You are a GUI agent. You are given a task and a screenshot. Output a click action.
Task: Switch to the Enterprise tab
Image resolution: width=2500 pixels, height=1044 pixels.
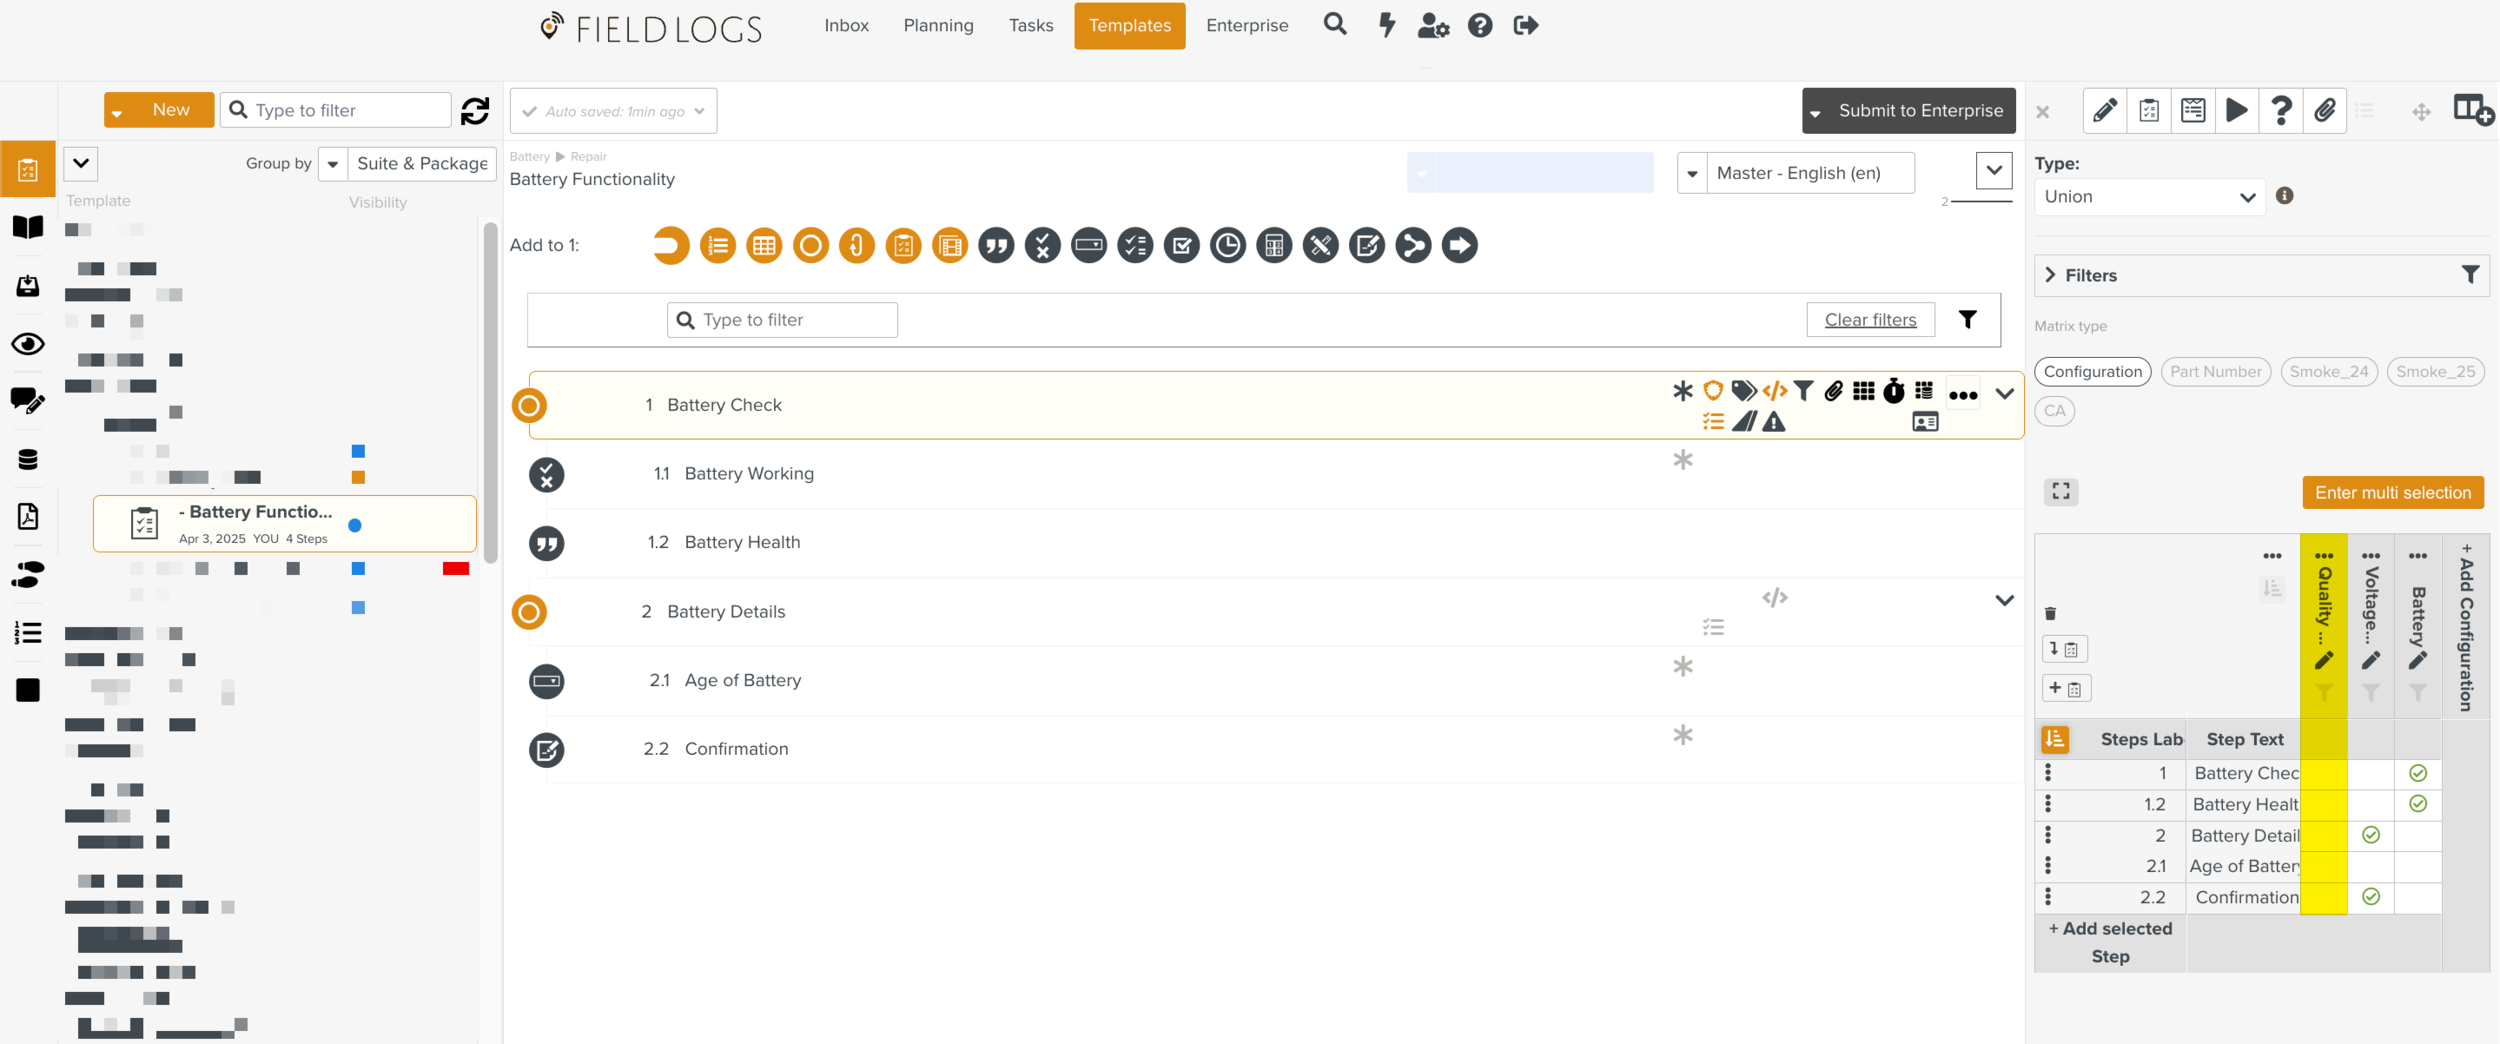(1246, 25)
